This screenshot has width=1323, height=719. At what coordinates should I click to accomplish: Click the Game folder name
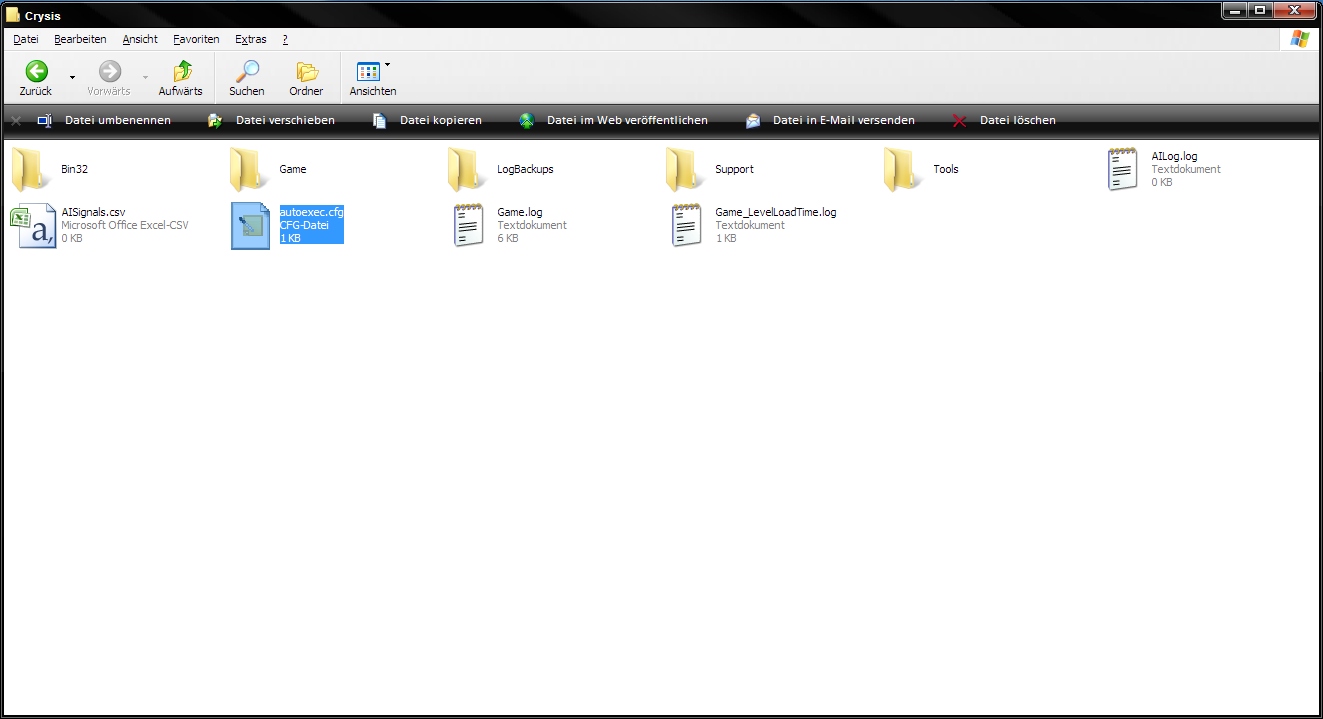[x=293, y=170]
